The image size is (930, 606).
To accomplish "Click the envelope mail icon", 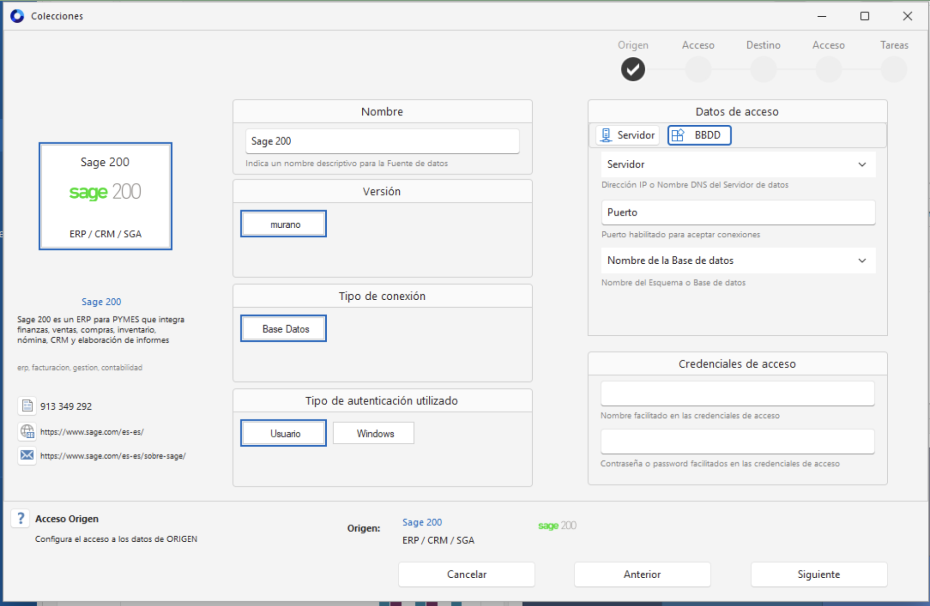I will [x=27, y=455].
